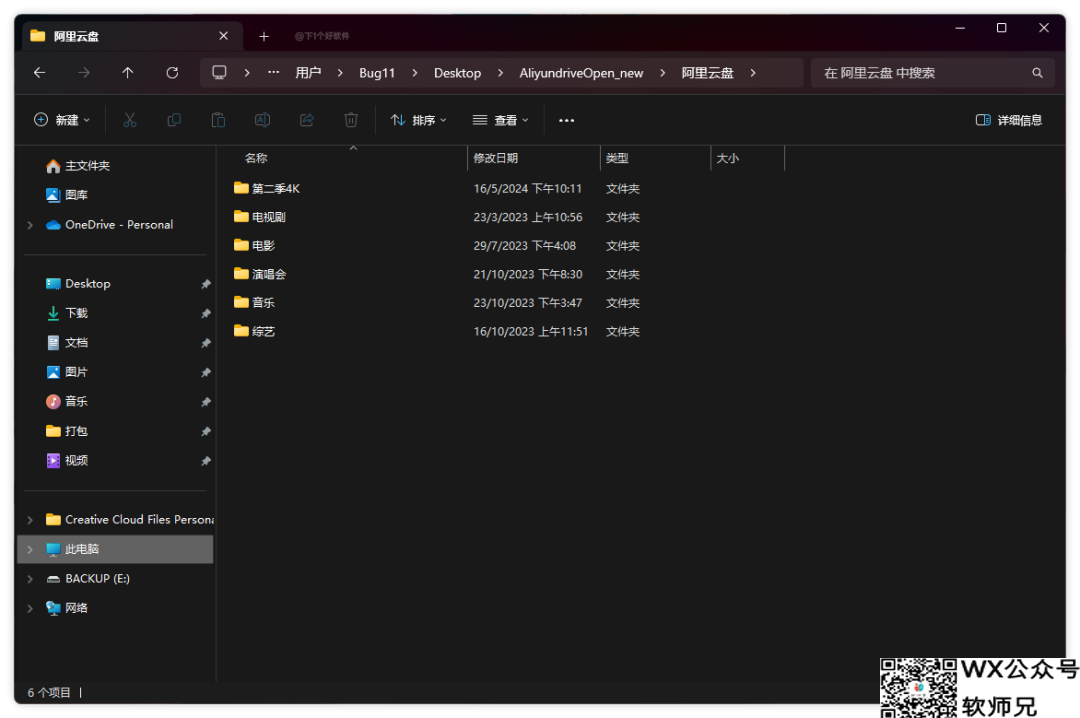Click the Cut scissors icon in toolbar

click(129, 120)
